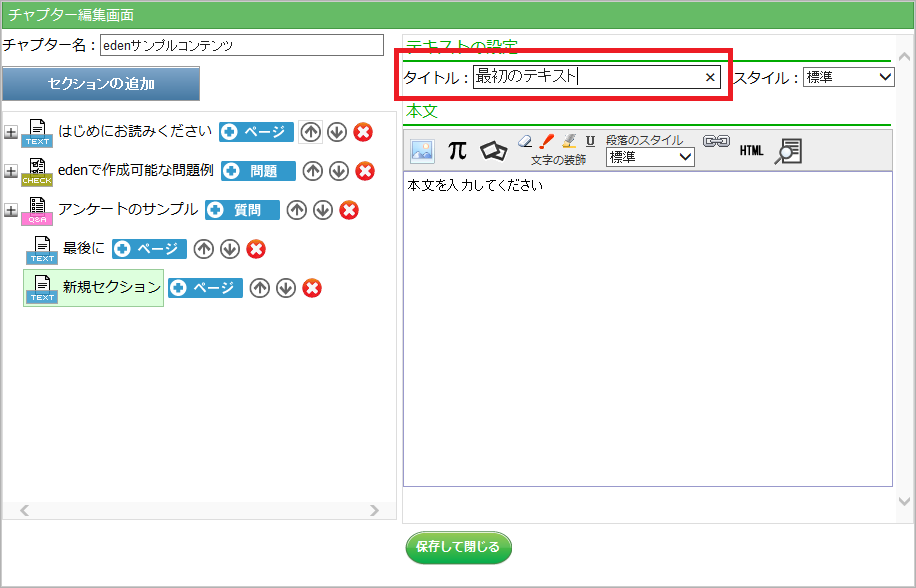This screenshot has height=588, width=916.
Task: Expand the アンケートのサンプル tree node
Action: click(11, 210)
